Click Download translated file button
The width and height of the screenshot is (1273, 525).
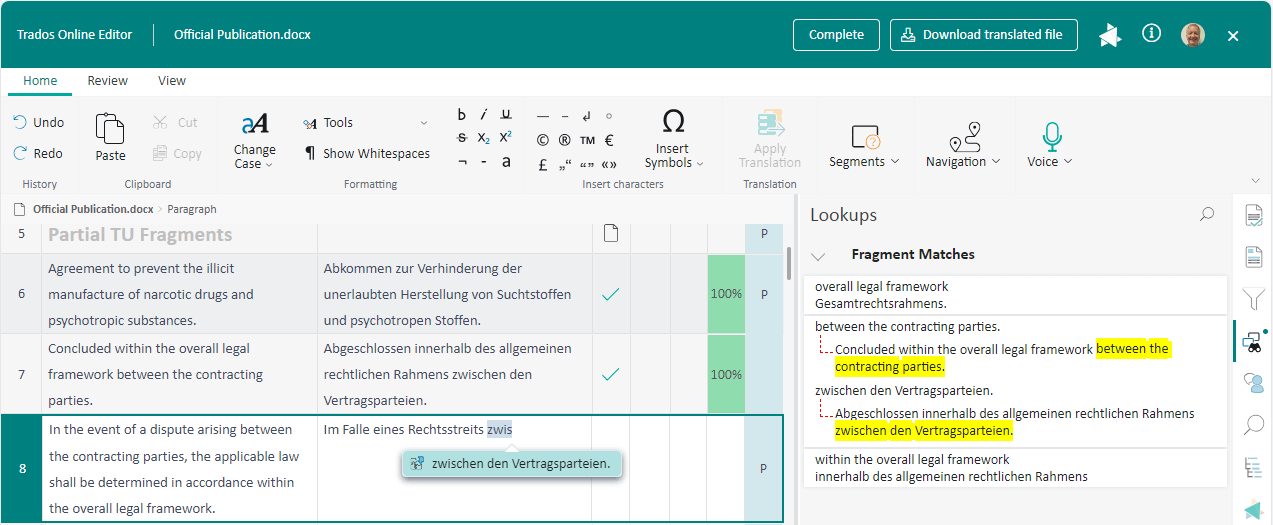tap(983, 35)
